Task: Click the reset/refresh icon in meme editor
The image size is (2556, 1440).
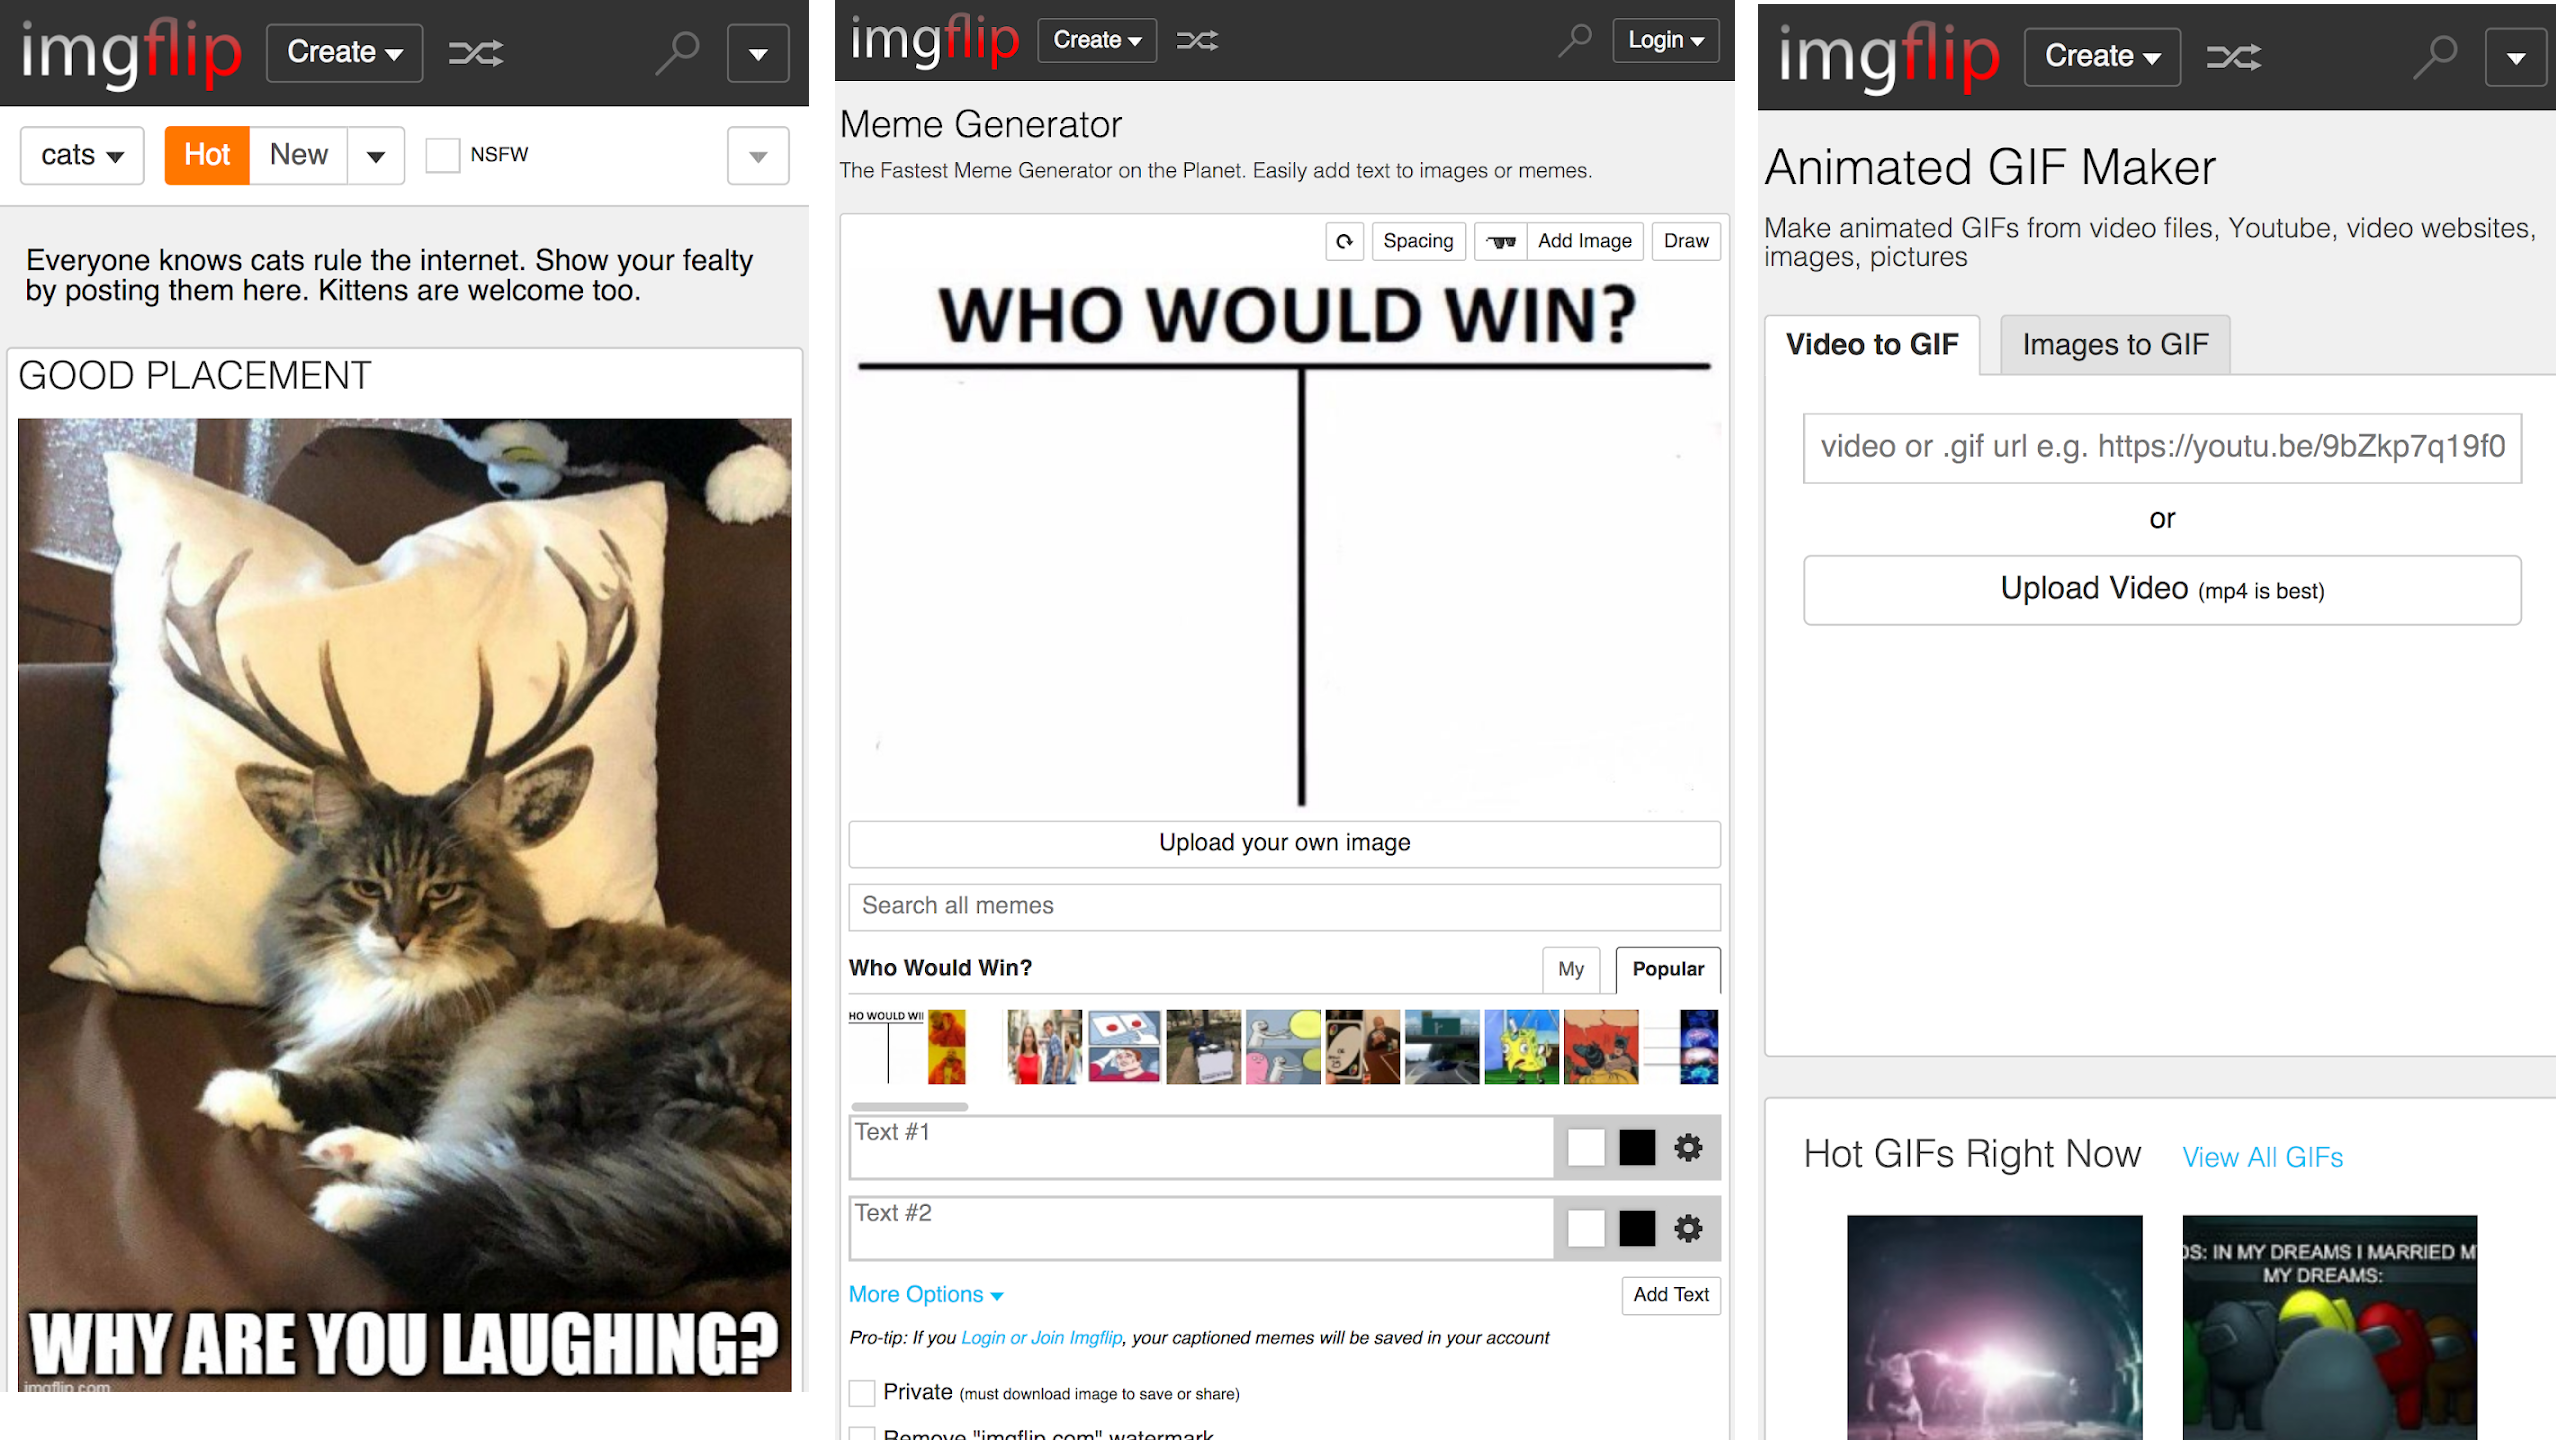Action: (x=1345, y=242)
